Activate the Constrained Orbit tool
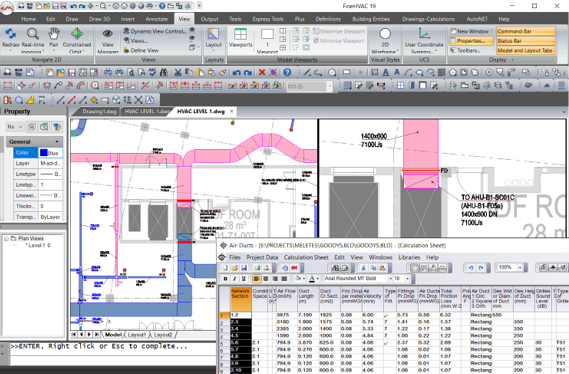This screenshot has height=374, width=569. [x=77, y=34]
